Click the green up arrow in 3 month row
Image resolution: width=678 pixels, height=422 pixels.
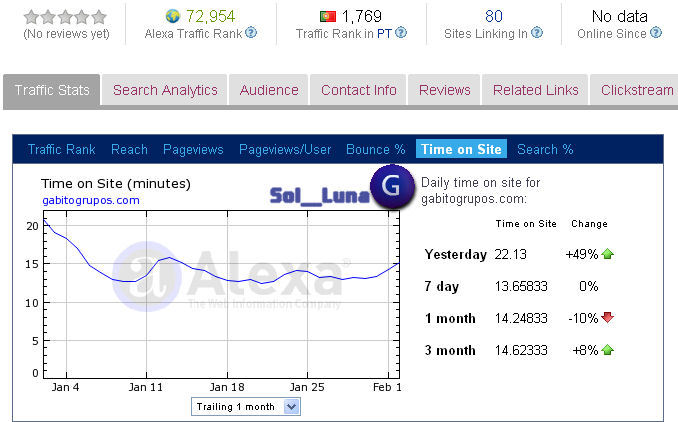[x=608, y=350]
